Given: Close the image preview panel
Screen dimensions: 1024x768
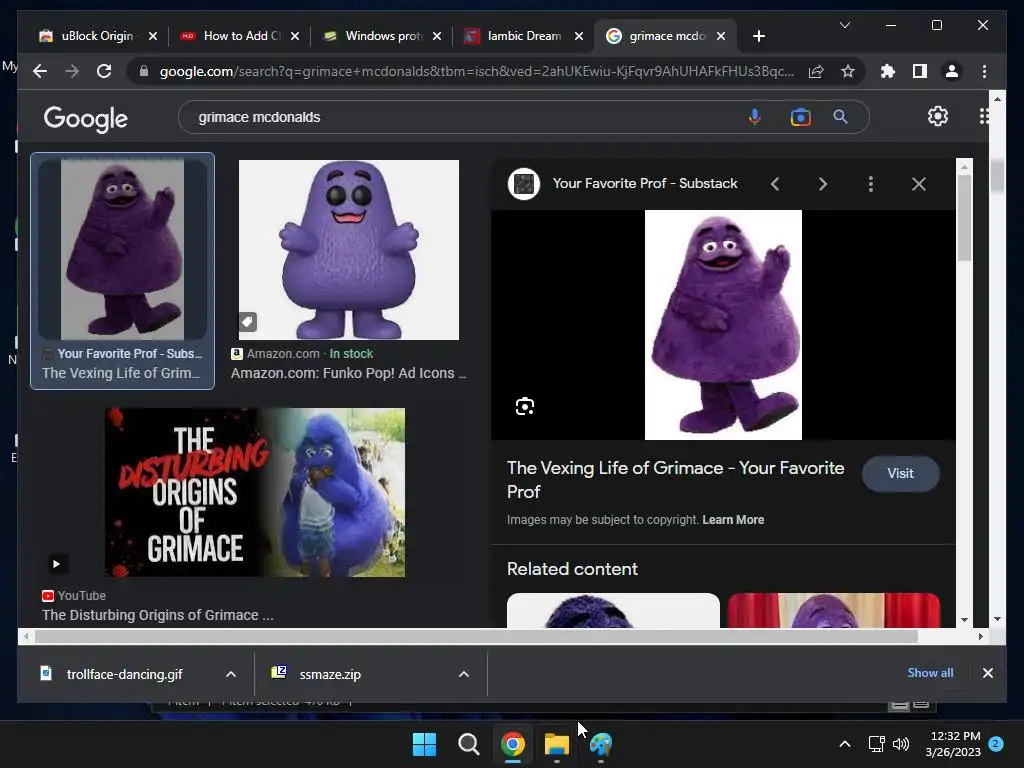Looking at the screenshot, I should pyautogui.click(x=919, y=184).
